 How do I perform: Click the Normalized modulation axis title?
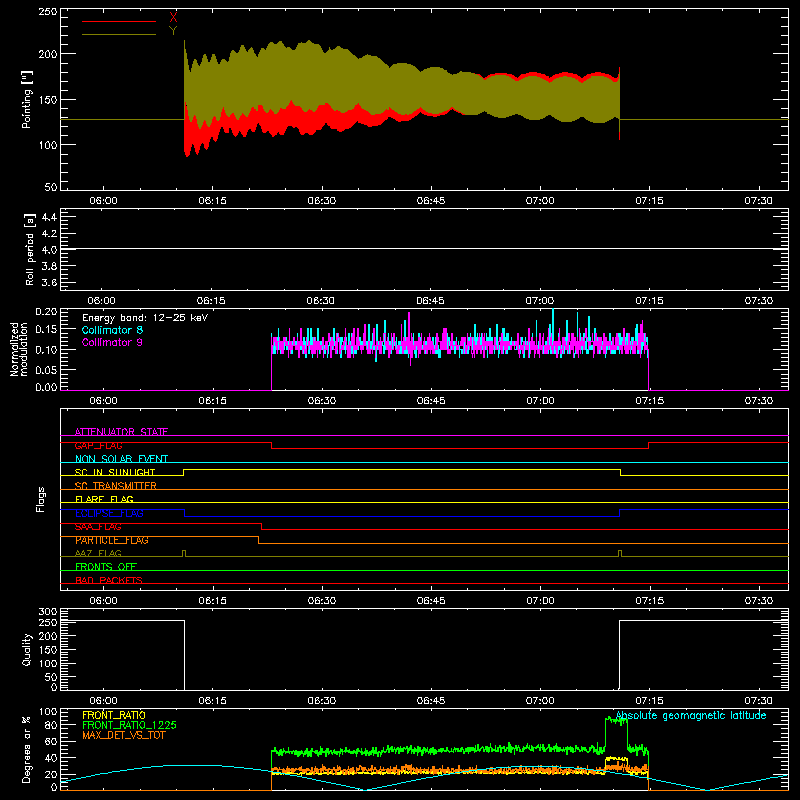[x=19, y=349]
